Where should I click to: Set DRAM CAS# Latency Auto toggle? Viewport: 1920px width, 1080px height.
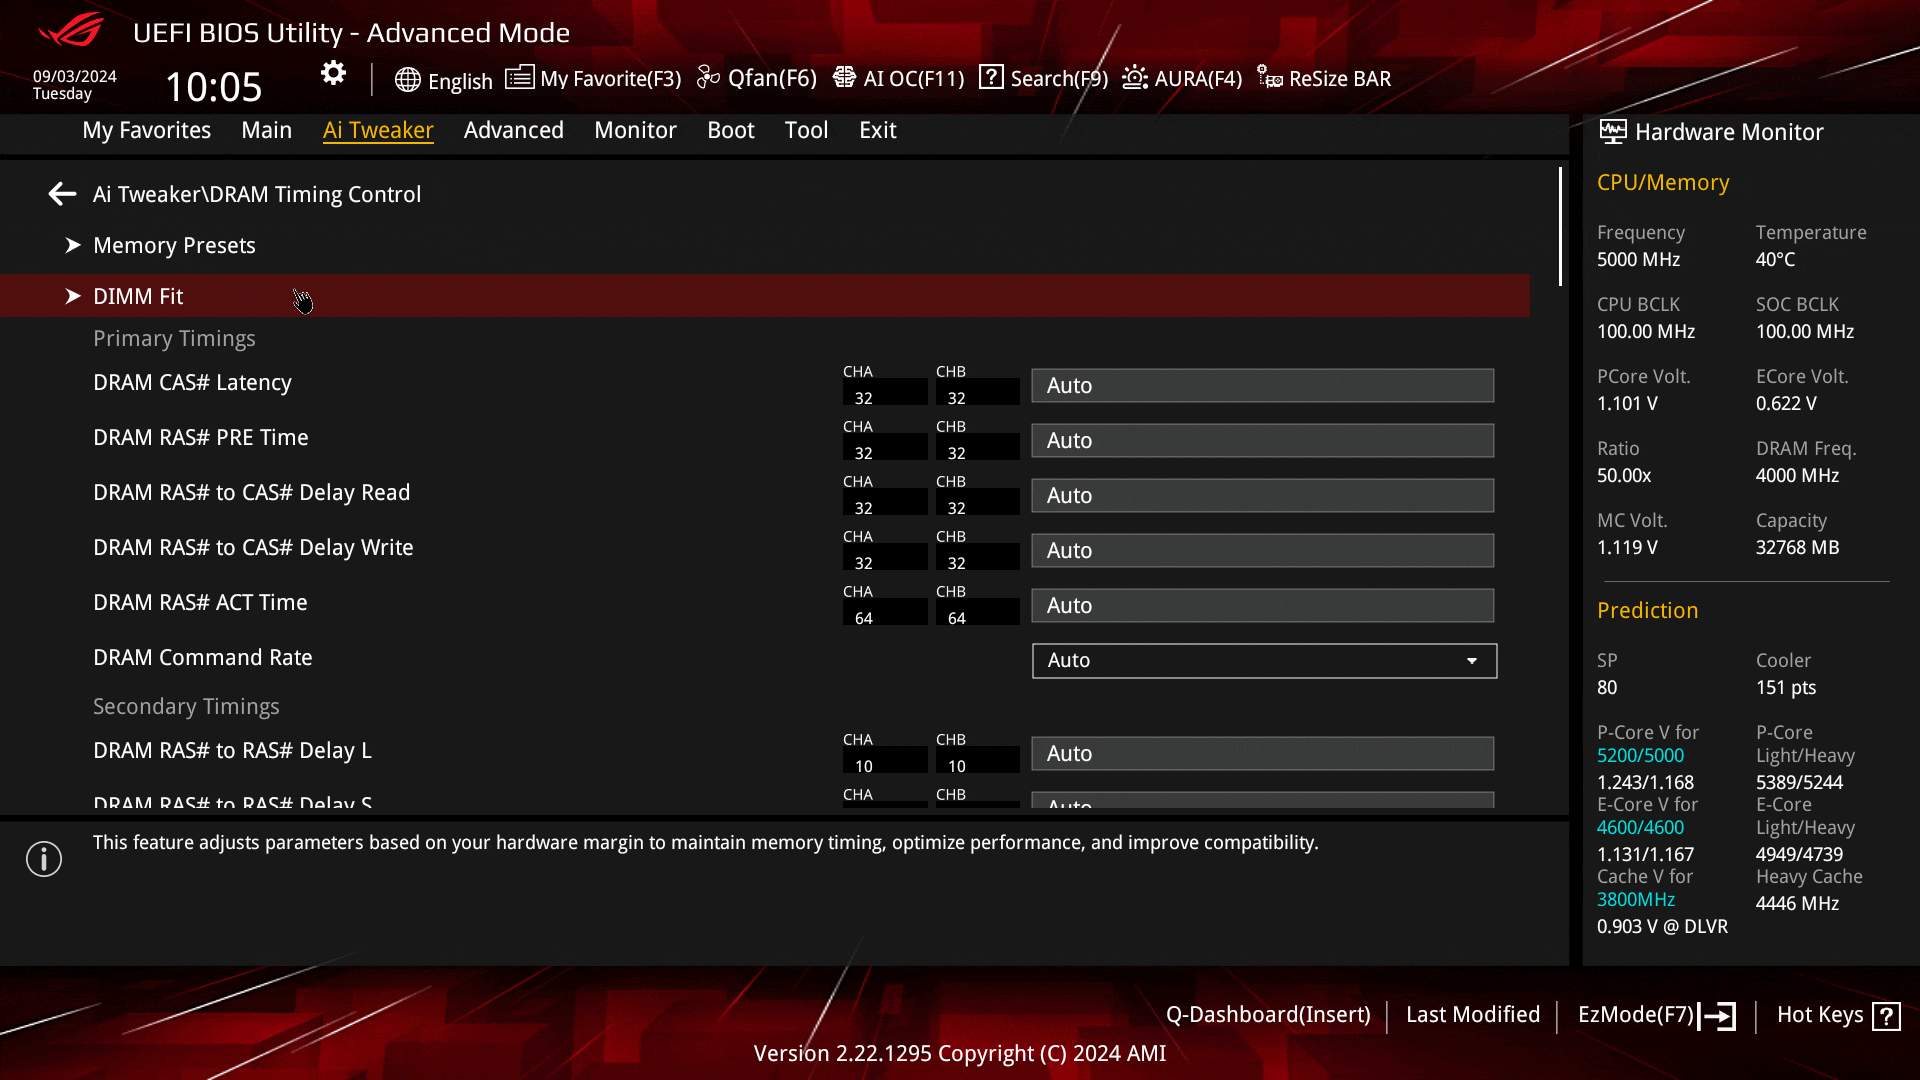[1261, 385]
